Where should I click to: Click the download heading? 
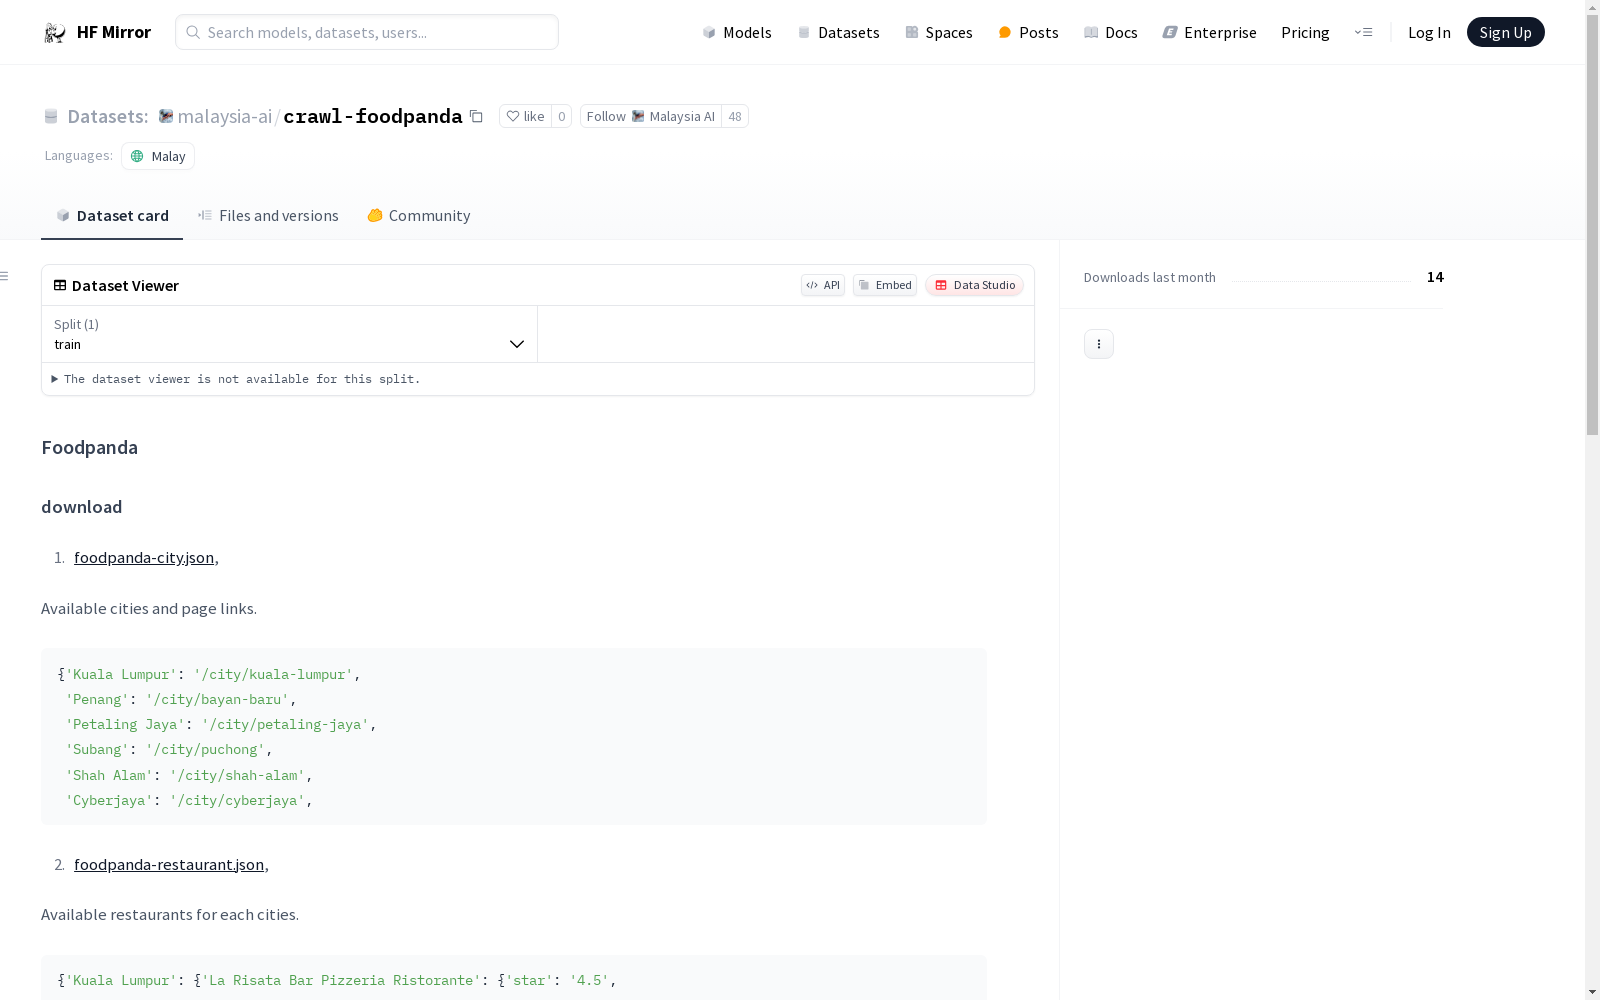point(81,507)
